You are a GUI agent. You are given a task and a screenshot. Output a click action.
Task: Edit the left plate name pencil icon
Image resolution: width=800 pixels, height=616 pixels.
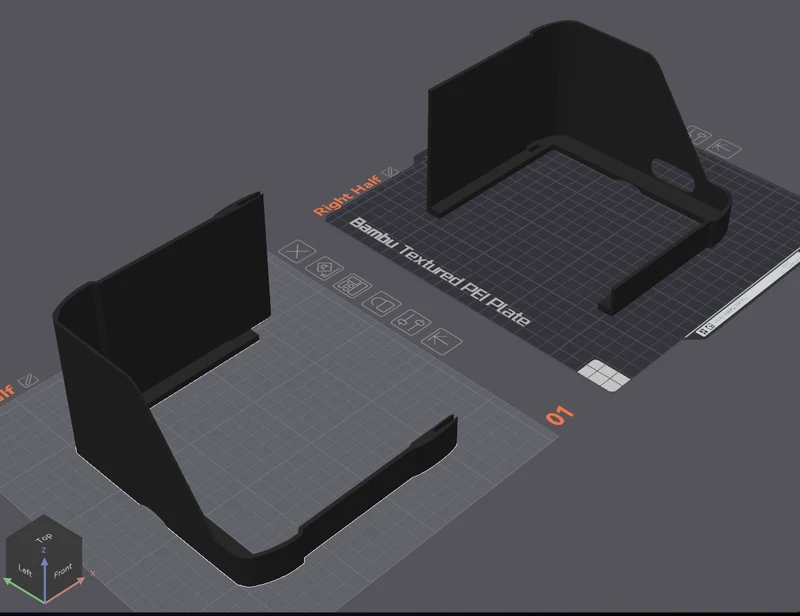click(x=28, y=380)
